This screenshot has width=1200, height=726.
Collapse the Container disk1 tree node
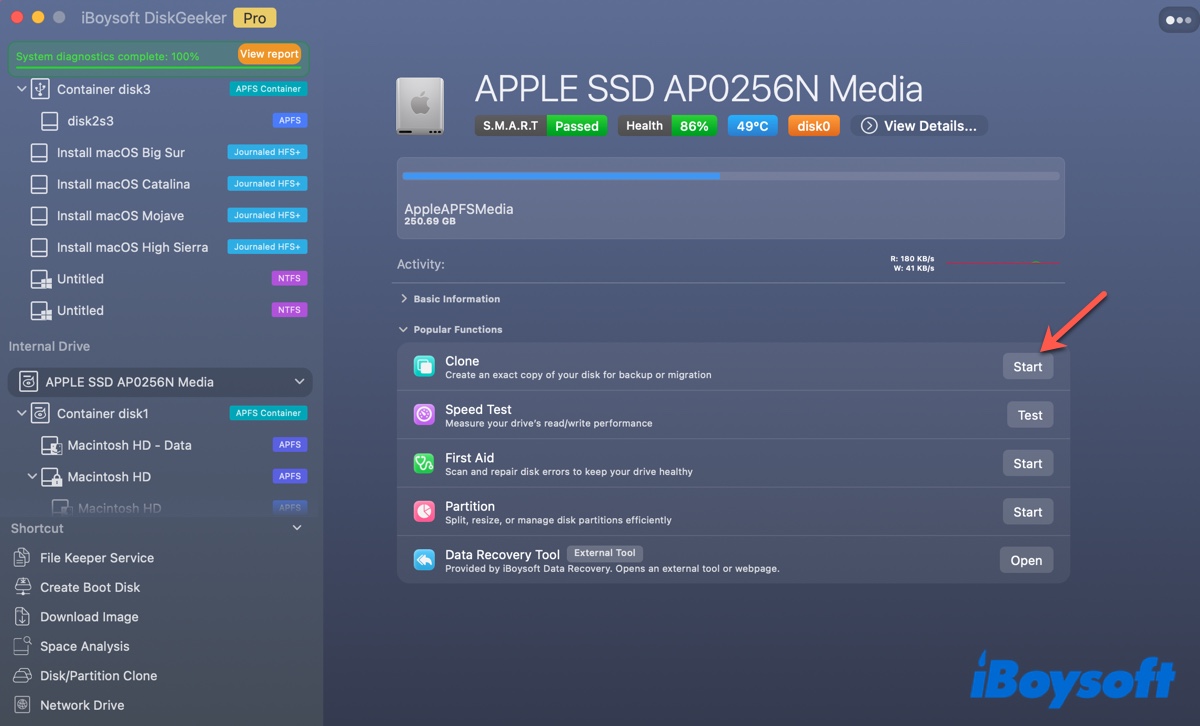21,413
